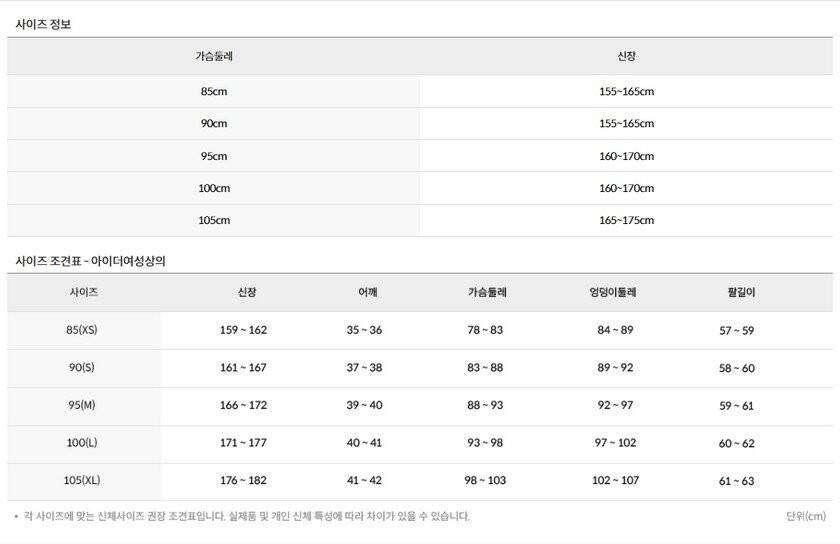Click the 가슴둘레 header in size info table
The width and height of the screenshot is (840, 544).
click(x=213, y=57)
